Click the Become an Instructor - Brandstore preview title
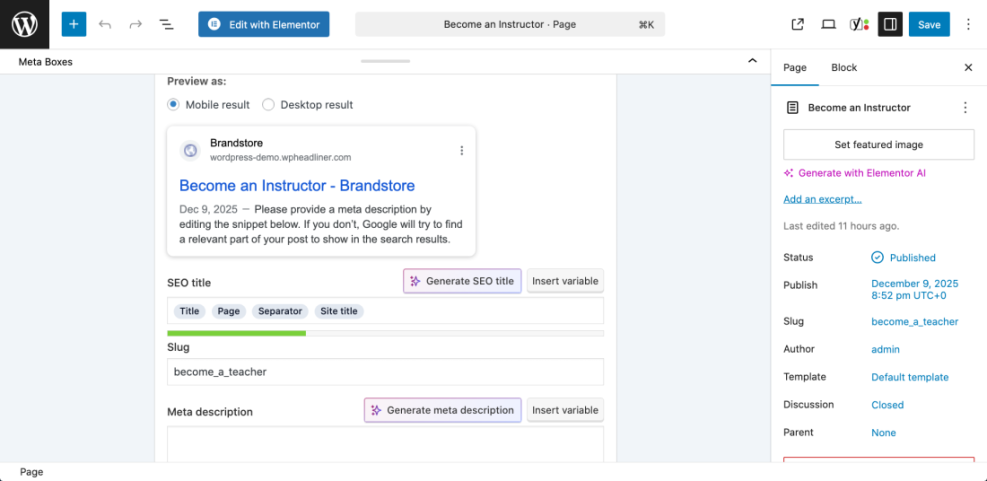 pyautogui.click(x=297, y=186)
